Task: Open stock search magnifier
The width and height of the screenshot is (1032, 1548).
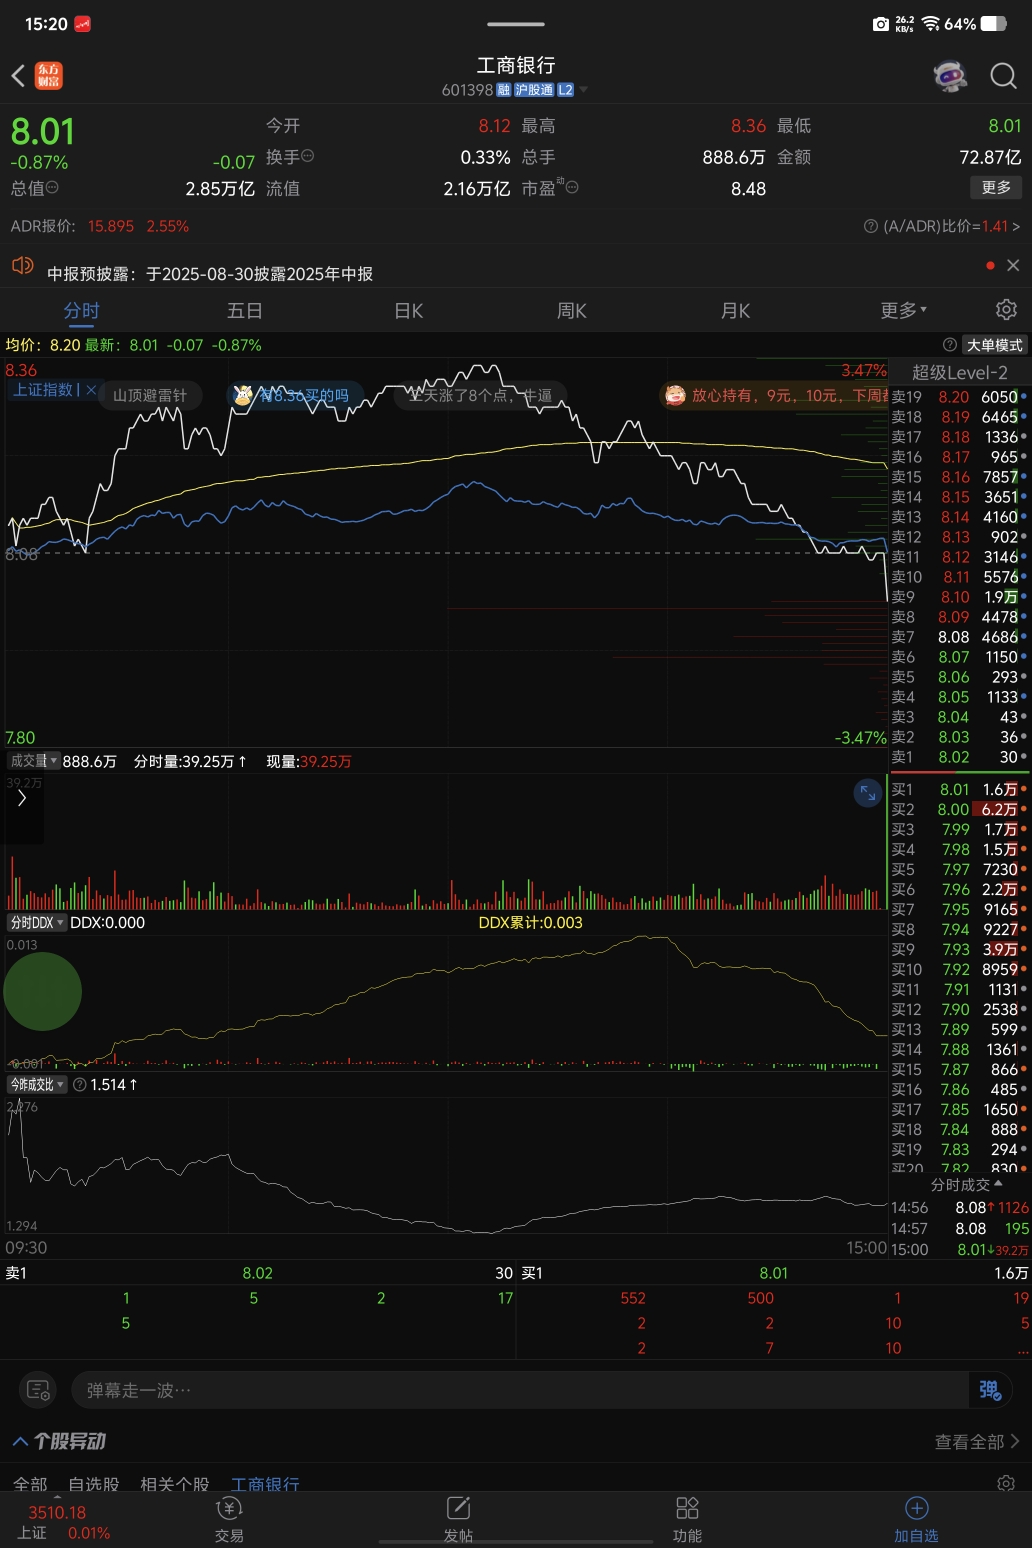Action: pyautogui.click(x=1003, y=76)
